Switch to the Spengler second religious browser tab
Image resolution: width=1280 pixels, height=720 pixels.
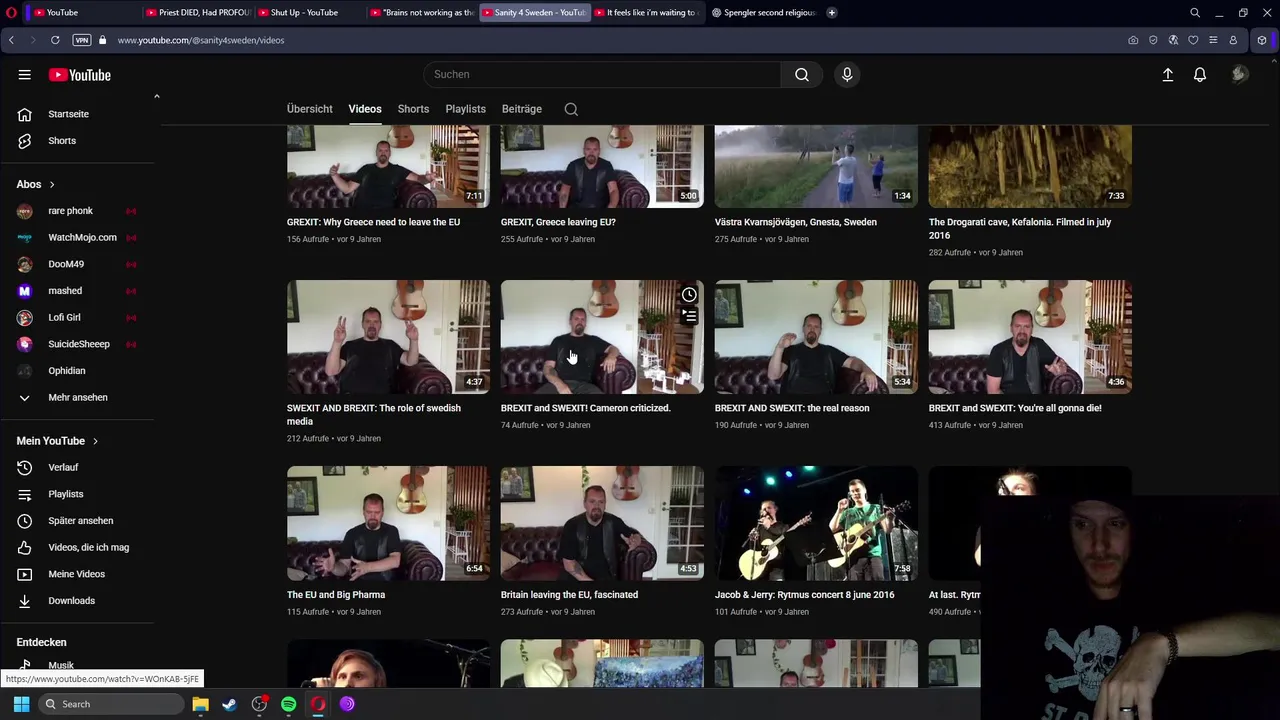764,13
